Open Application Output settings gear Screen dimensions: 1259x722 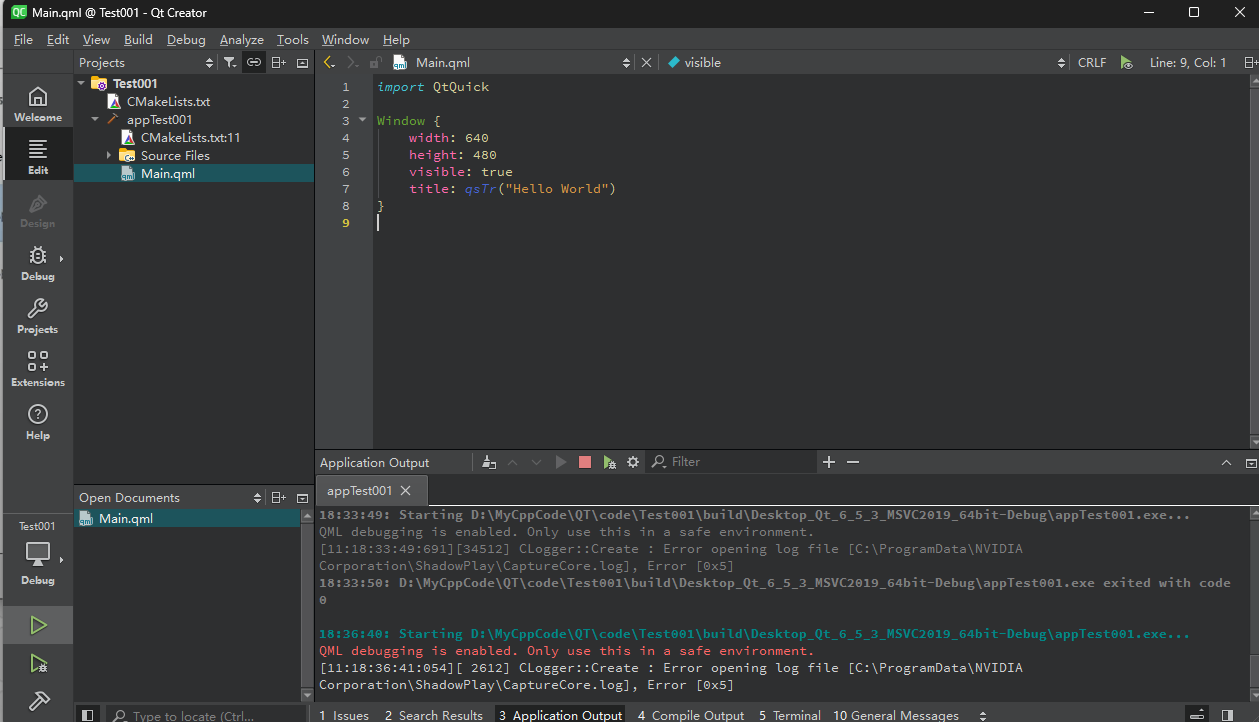[x=633, y=462]
